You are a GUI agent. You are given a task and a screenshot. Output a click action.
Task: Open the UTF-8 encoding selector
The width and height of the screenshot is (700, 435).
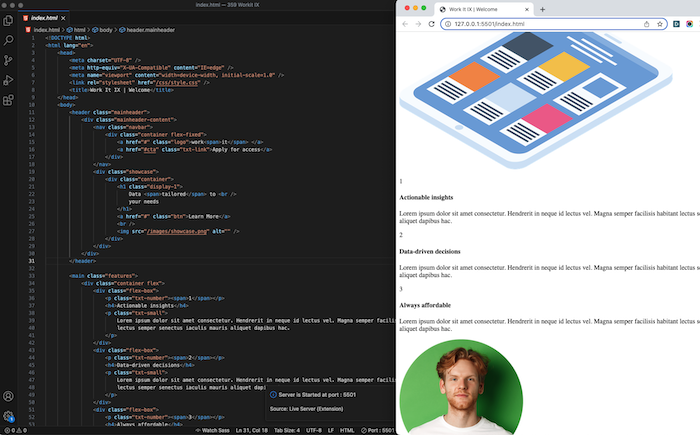click(314, 431)
